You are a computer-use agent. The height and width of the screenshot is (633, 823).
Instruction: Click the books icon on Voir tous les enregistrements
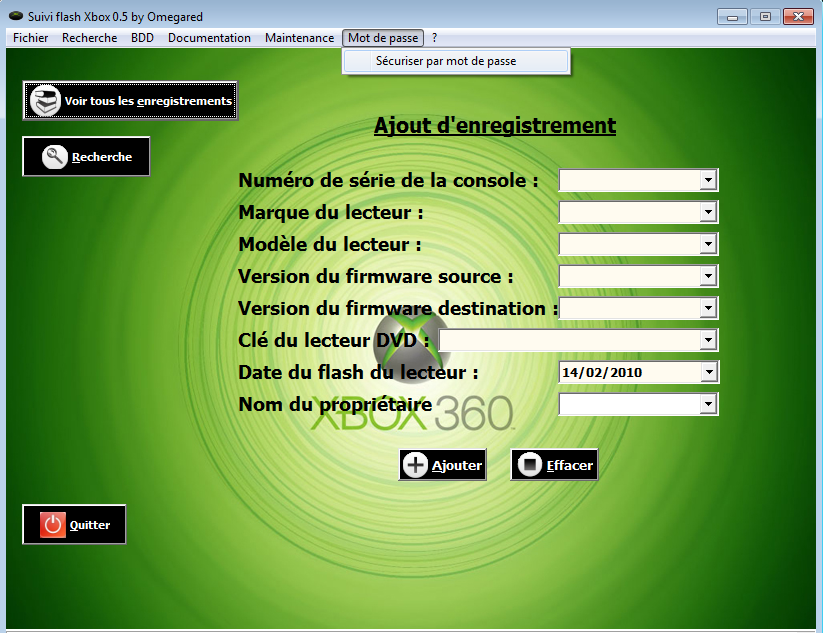(45, 100)
